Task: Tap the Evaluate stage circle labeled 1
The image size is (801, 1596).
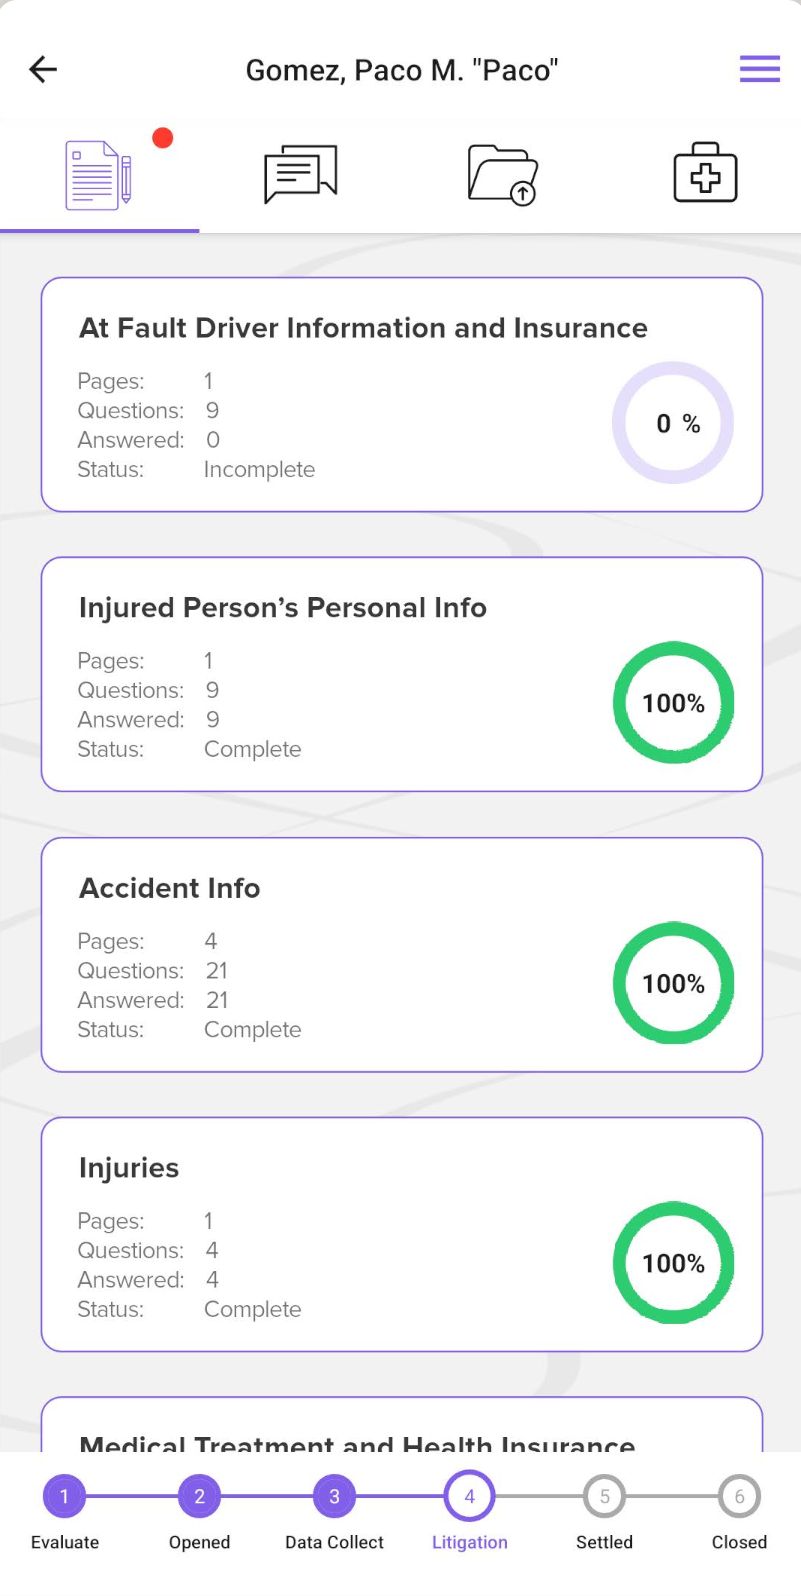Action: pyautogui.click(x=64, y=1496)
